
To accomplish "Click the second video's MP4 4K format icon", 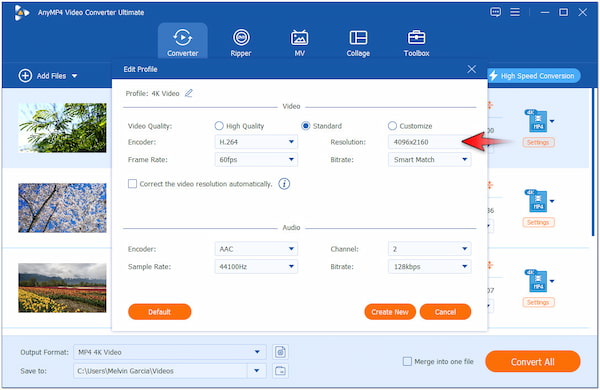I will tap(536, 201).
